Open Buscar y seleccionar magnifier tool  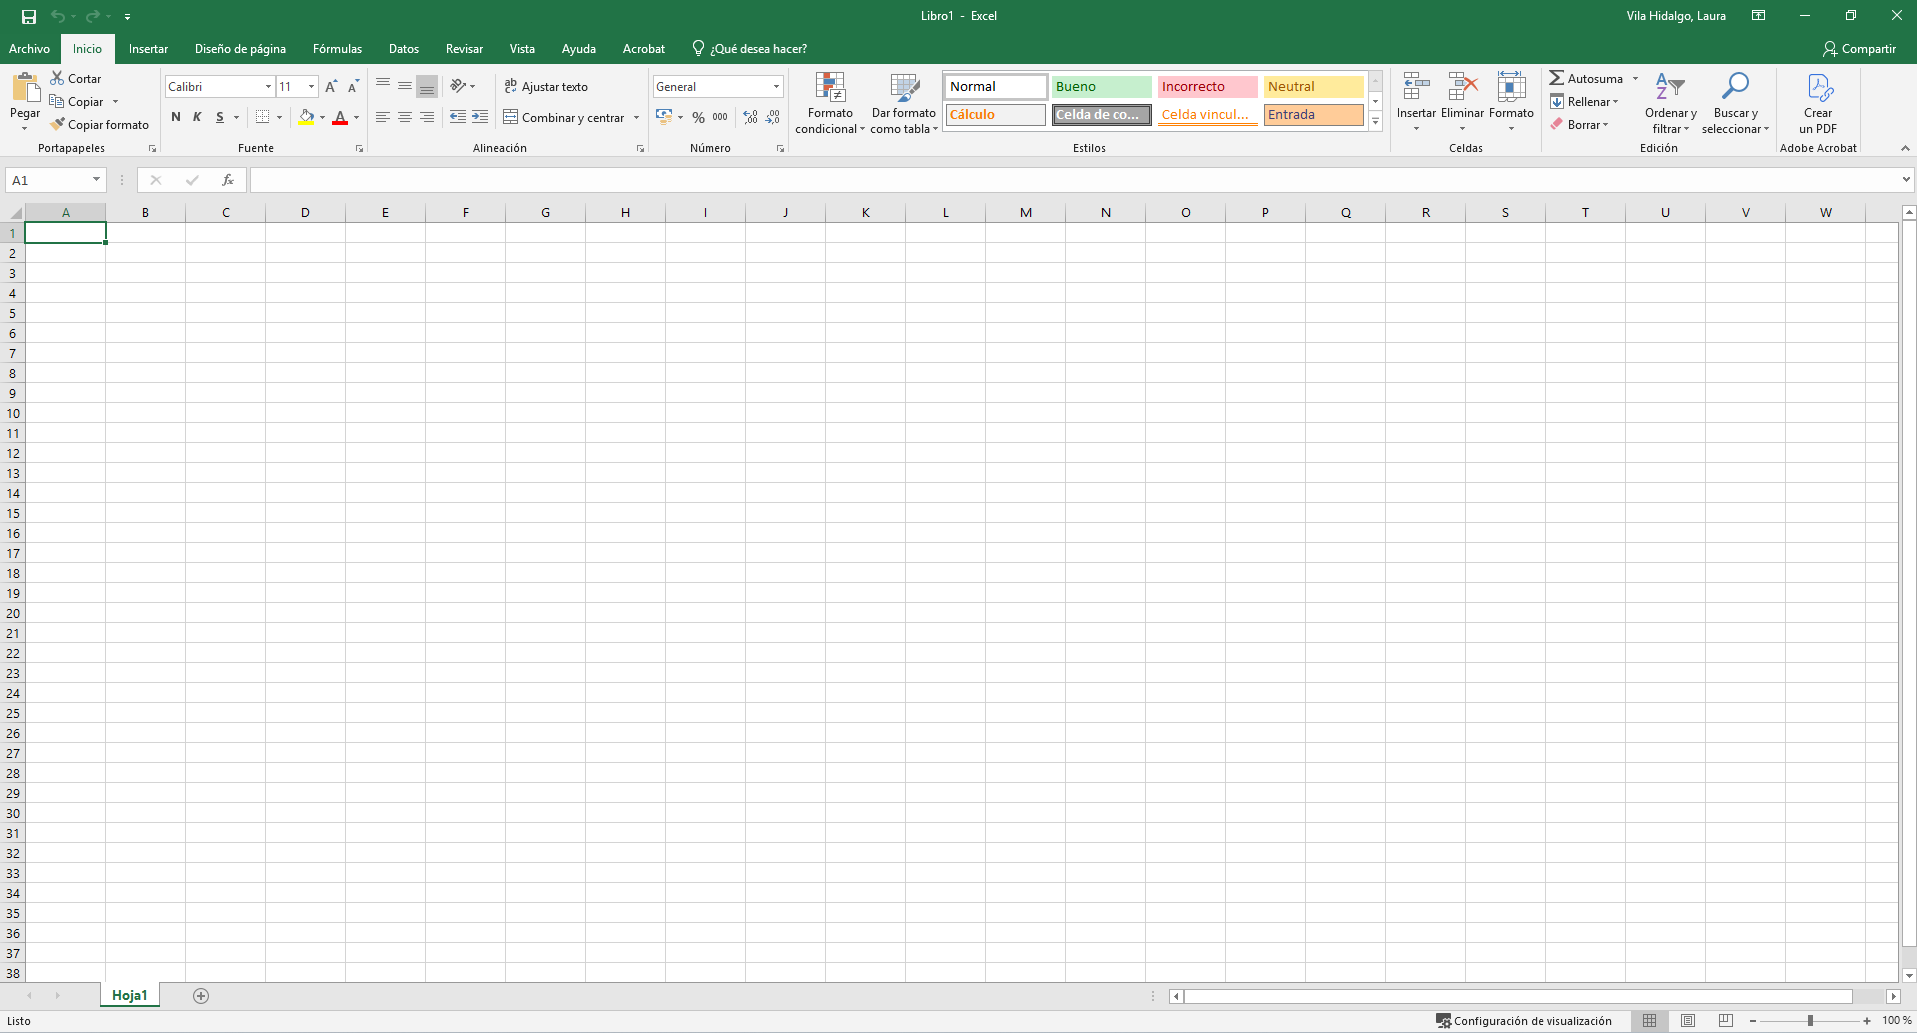click(x=1735, y=88)
